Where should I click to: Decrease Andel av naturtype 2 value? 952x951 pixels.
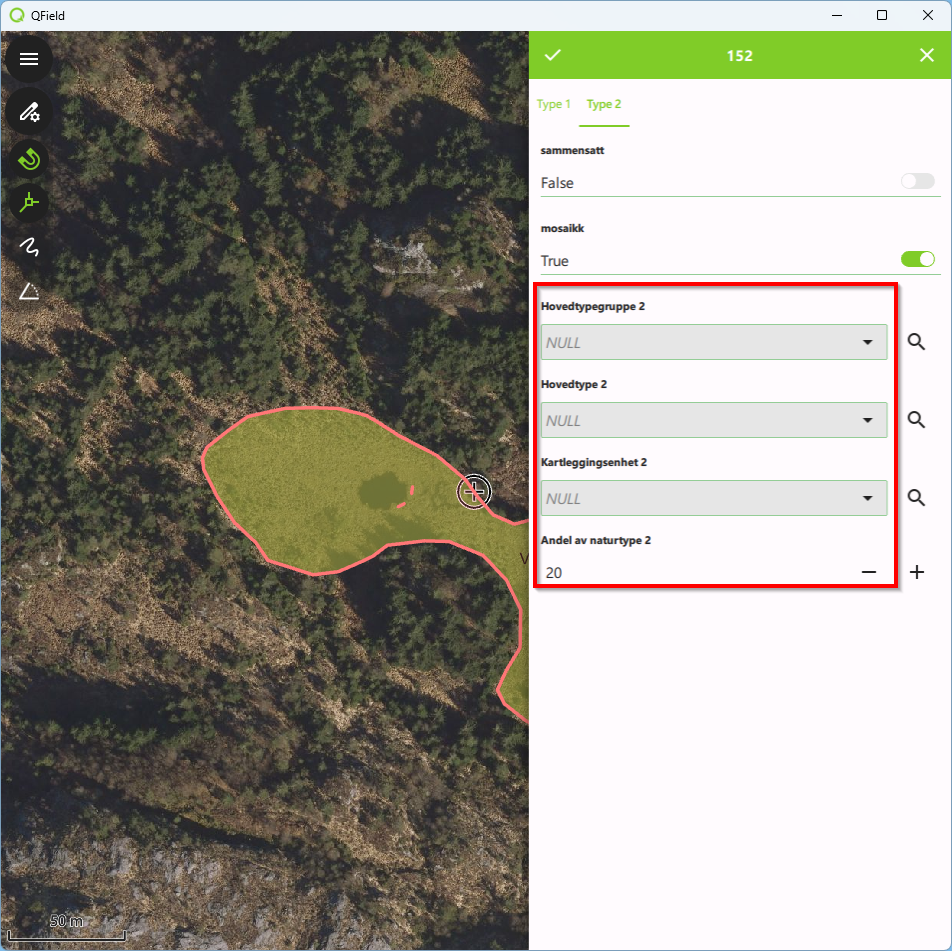coord(869,573)
